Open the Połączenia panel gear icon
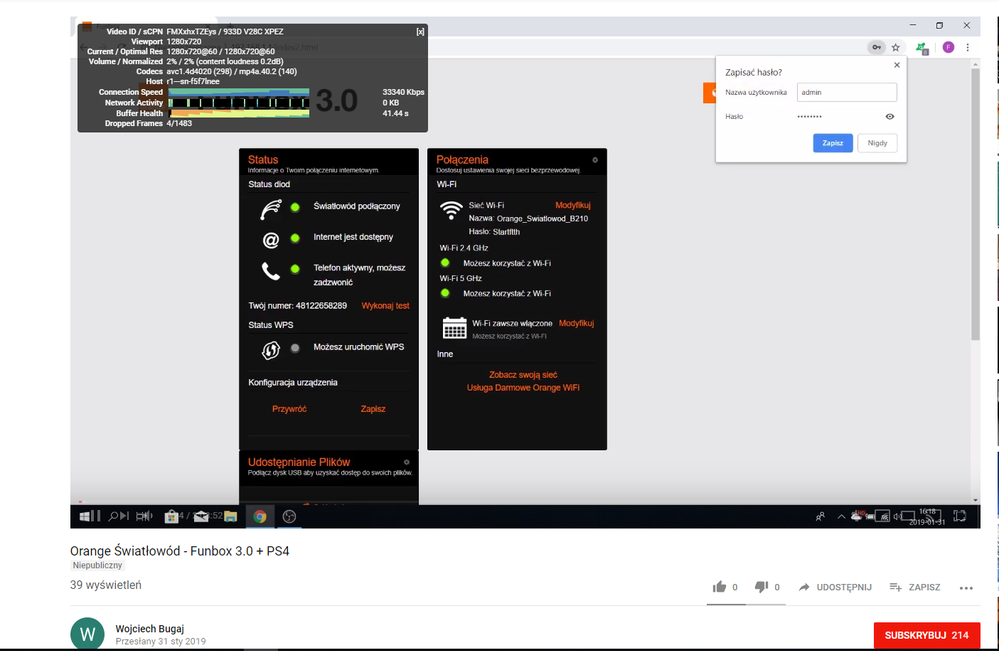 [x=595, y=160]
